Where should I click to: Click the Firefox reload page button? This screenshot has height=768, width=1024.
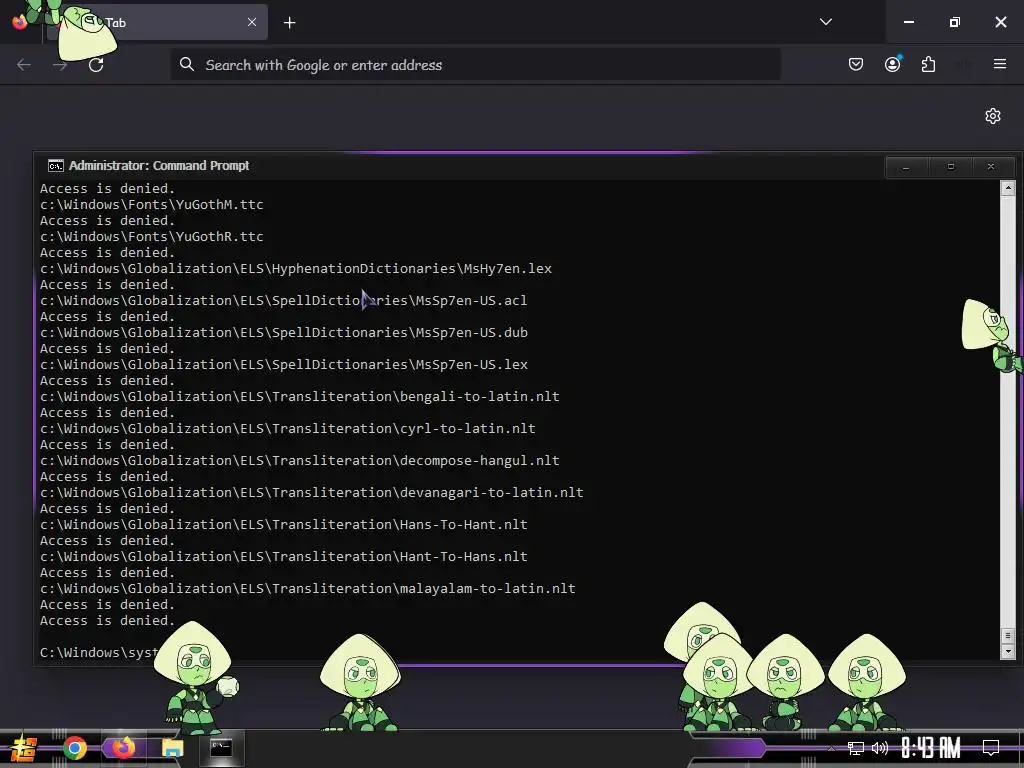point(96,65)
